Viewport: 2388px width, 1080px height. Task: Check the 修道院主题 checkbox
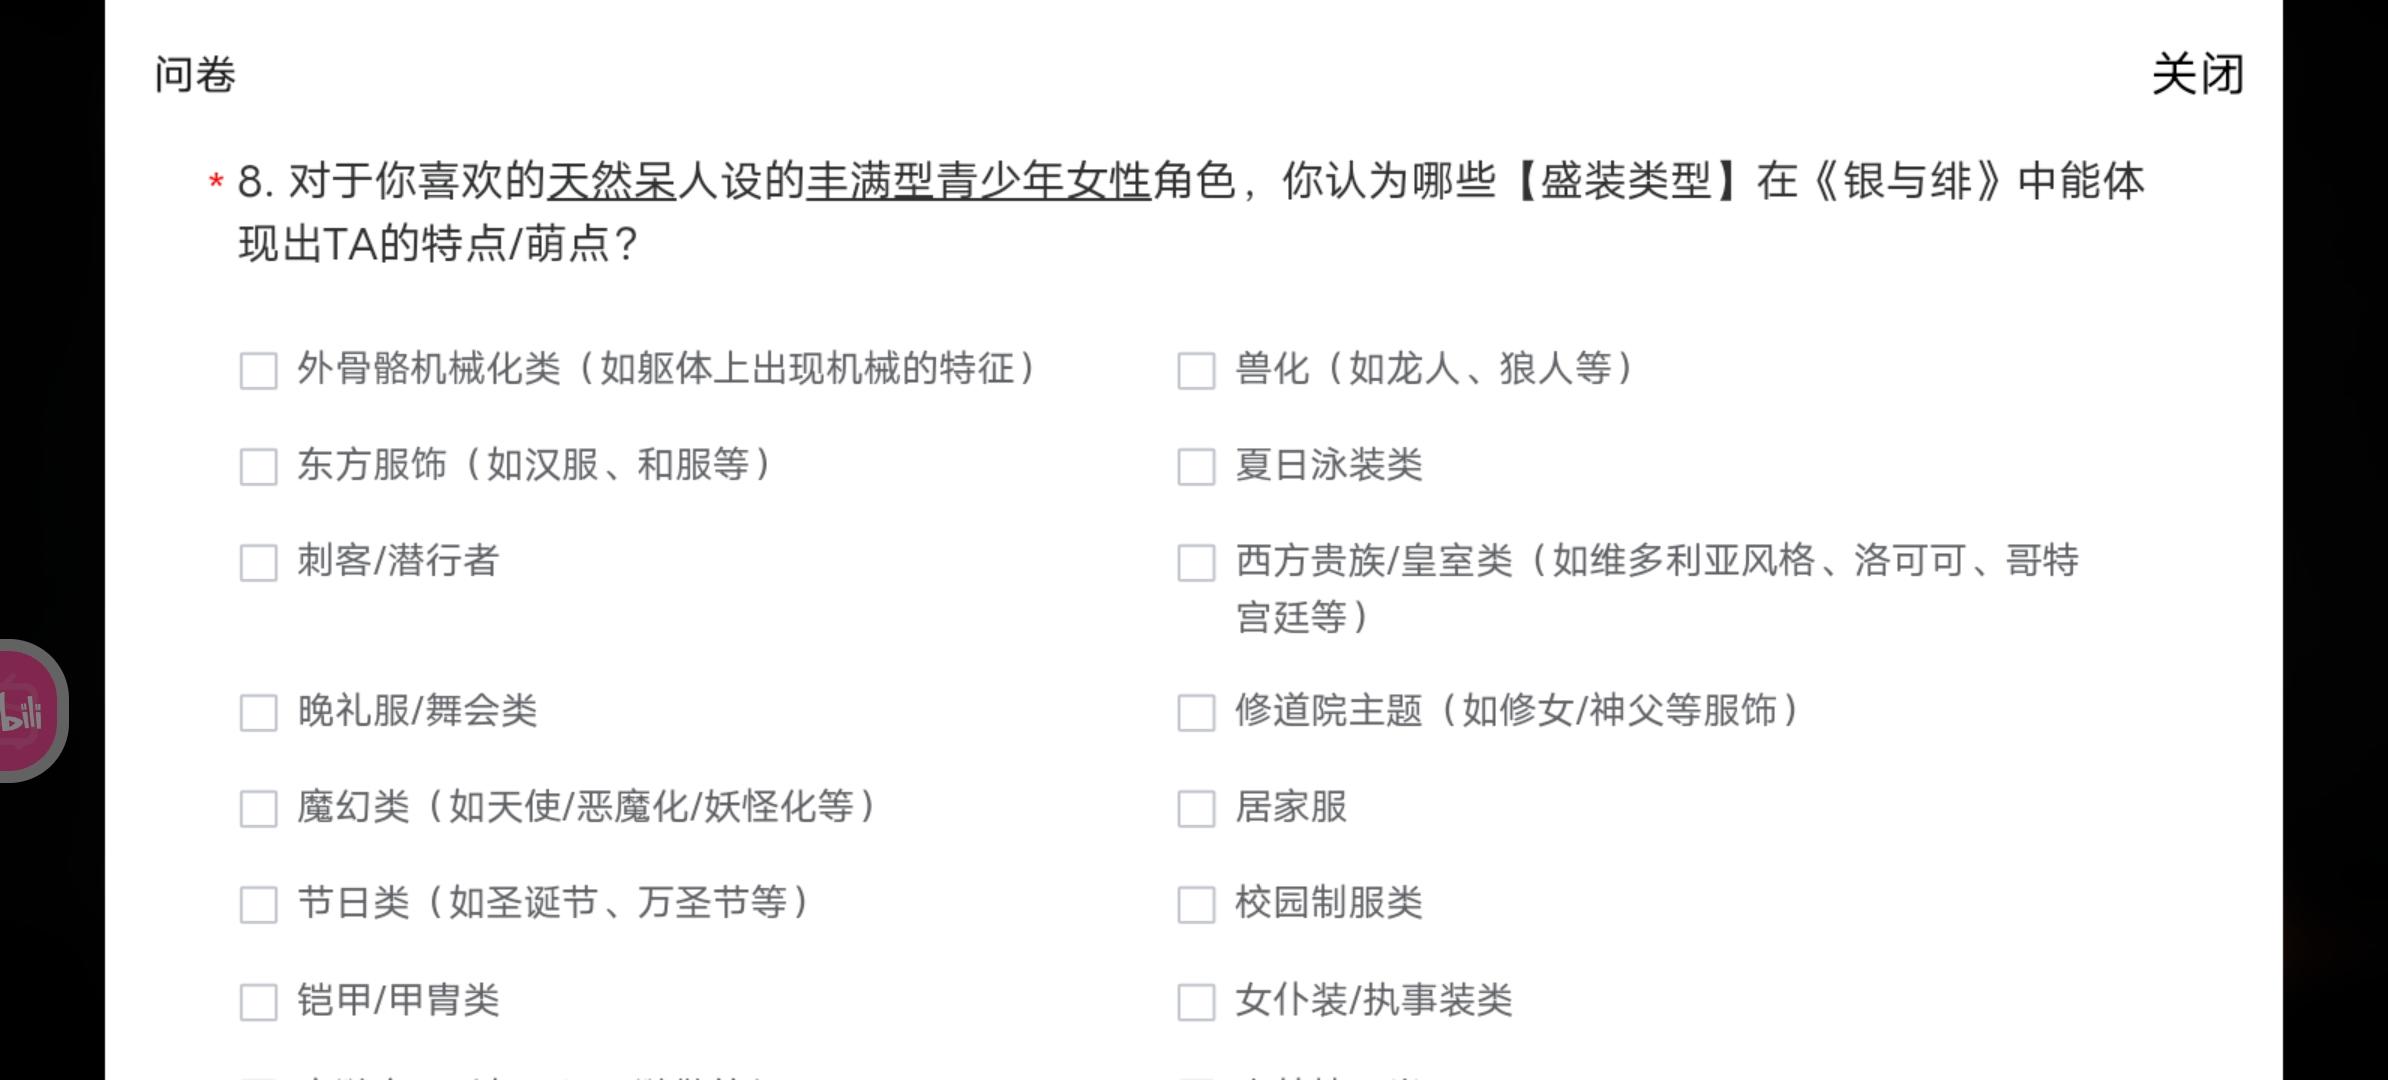coord(1196,712)
